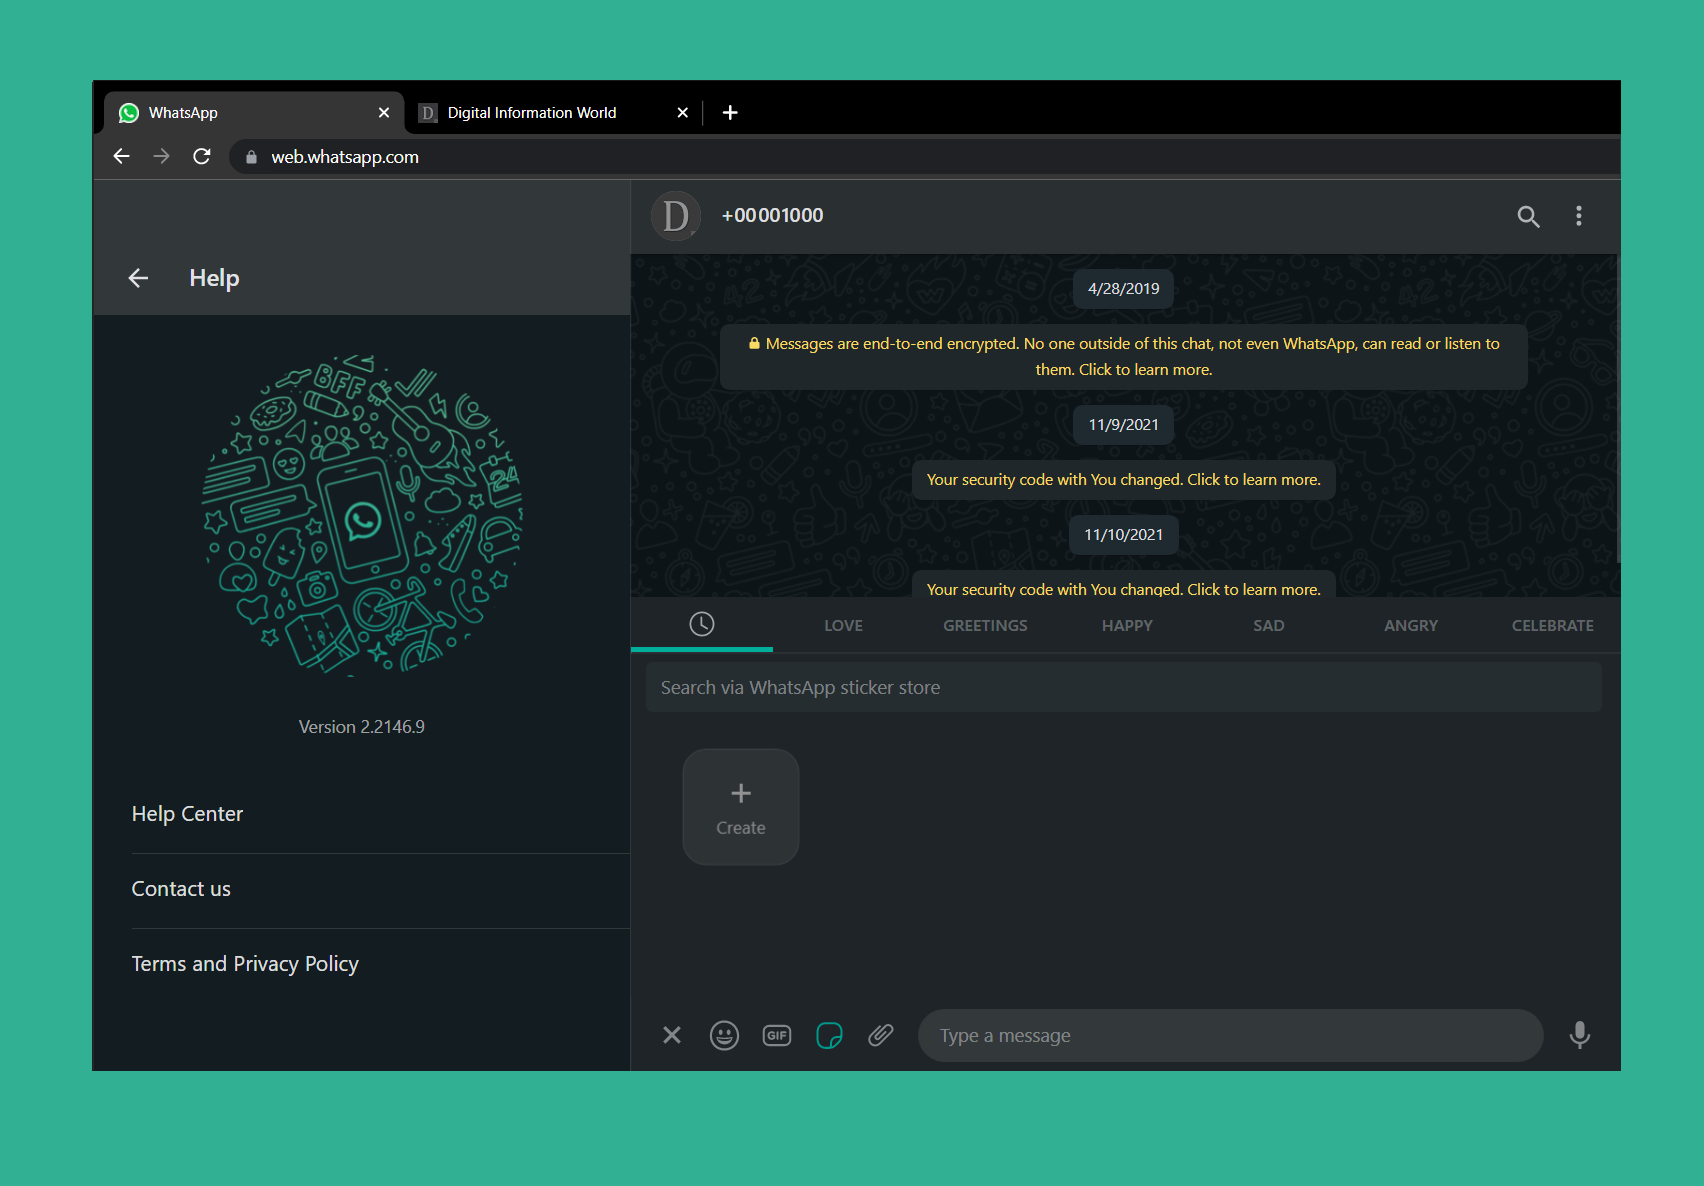Click the Create sticker button
This screenshot has height=1186, width=1704.
coord(741,807)
